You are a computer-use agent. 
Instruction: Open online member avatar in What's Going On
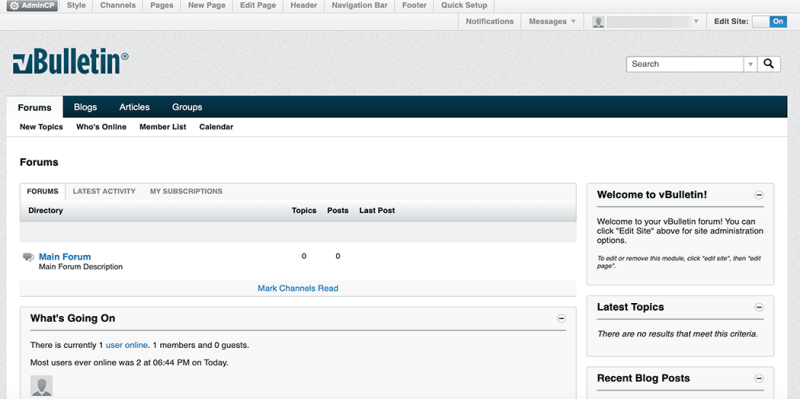pyautogui.click(x=41, y=386)
